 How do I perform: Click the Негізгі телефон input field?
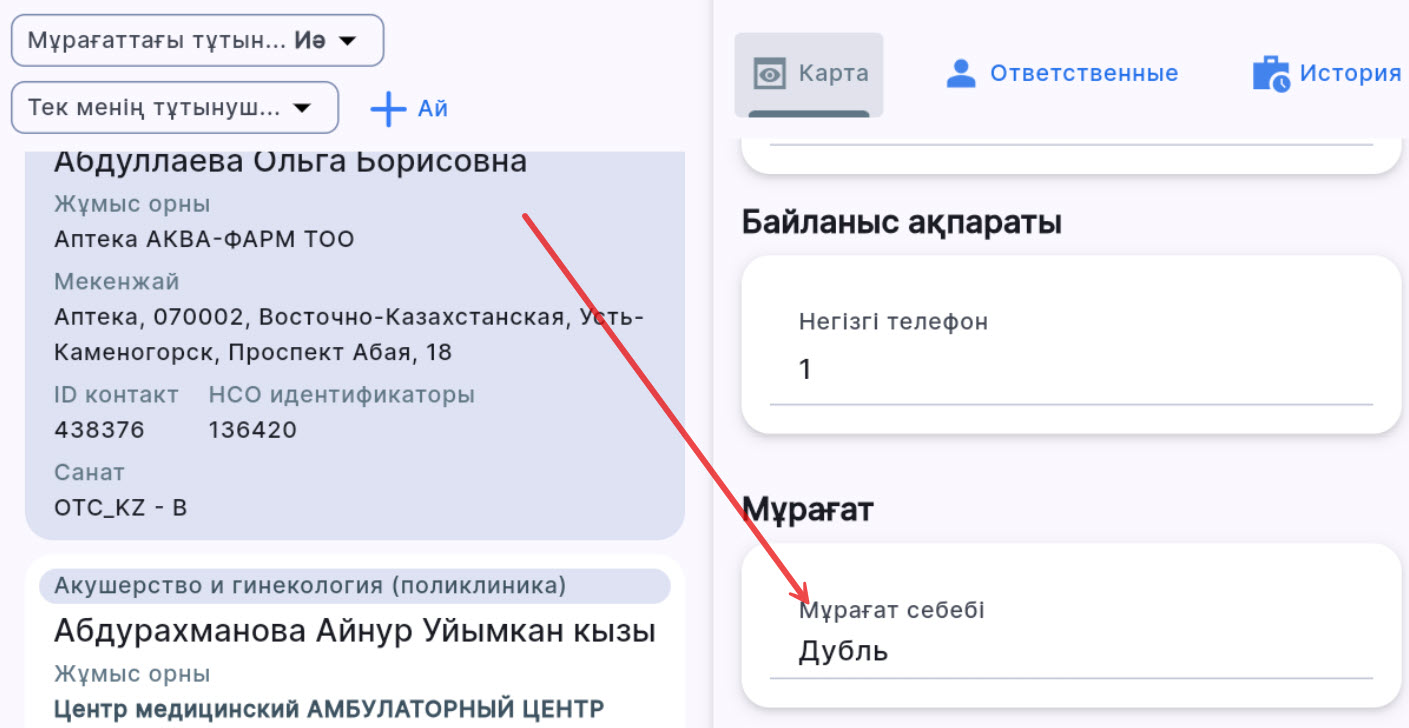click(x=1070, y=371)
